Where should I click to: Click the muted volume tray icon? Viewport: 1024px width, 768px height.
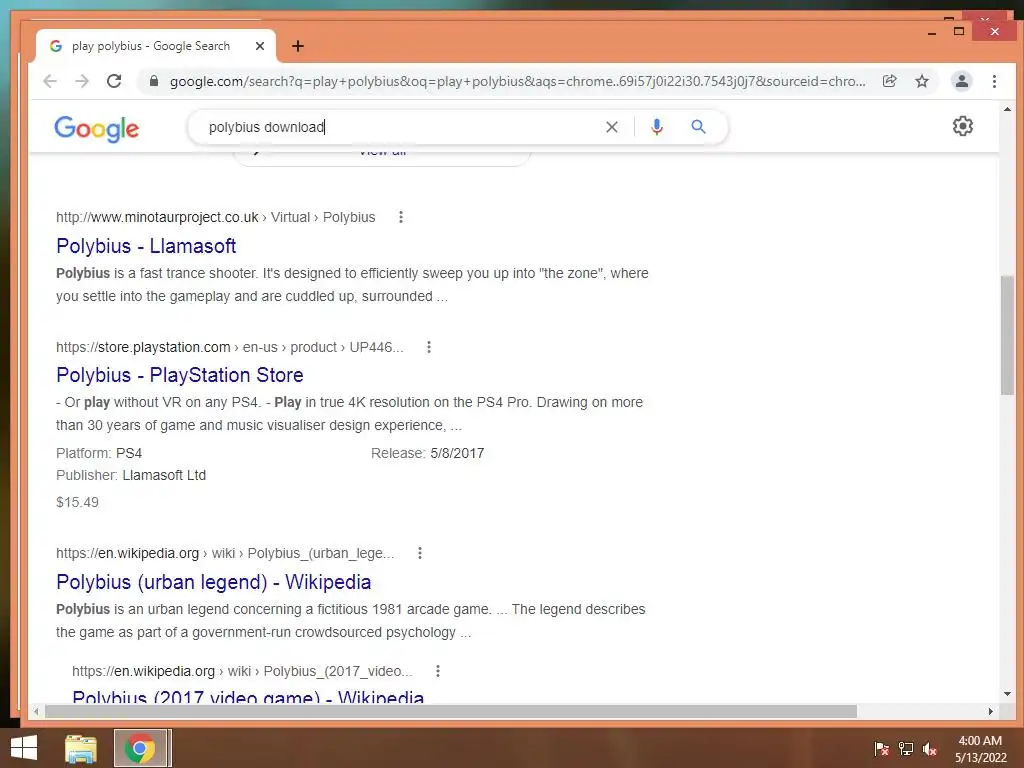coord(930,749)
